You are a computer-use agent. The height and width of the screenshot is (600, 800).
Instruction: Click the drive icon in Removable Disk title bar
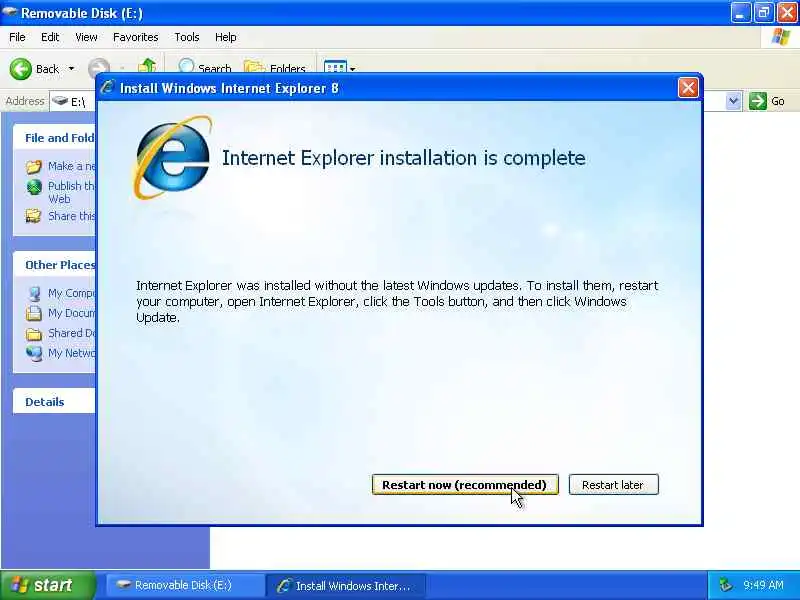click(9, 11)
